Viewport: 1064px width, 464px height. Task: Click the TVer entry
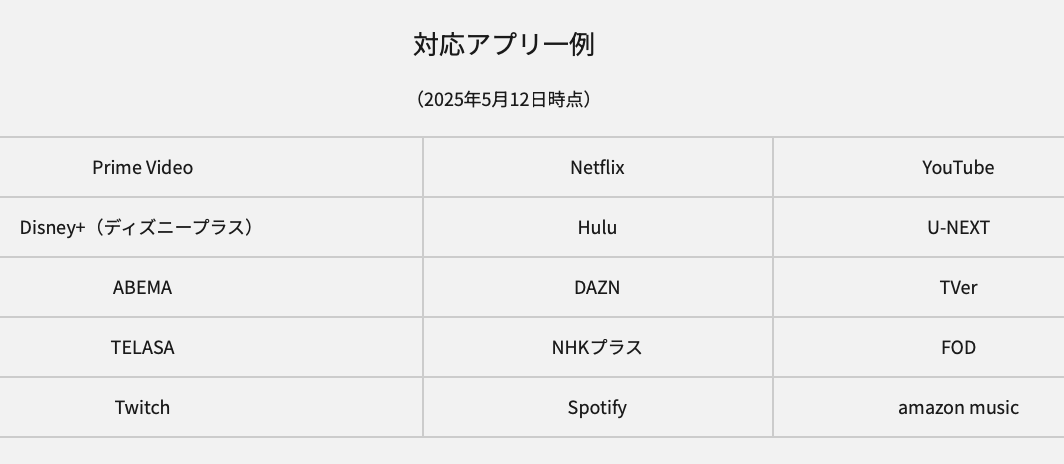click(x=958, y=288)
